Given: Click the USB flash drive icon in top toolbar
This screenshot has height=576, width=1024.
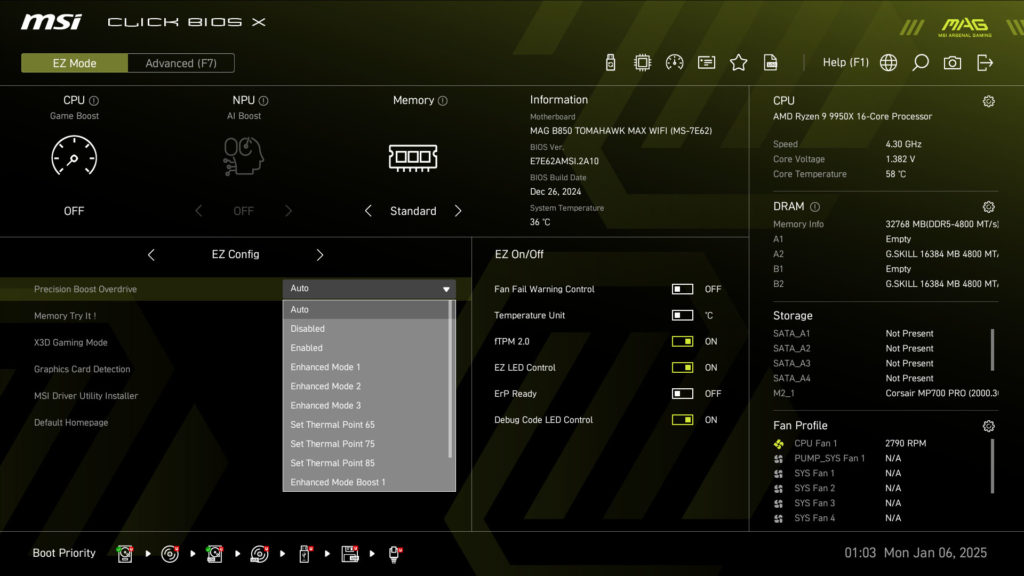Looking at the screenshot, I should pos(610,62).
